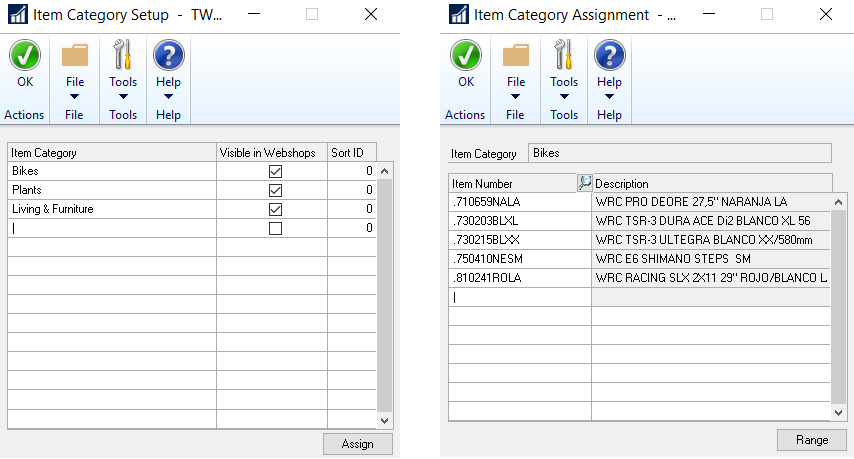Click description WRC PRO DEORE 27,5" NARANJA LA

[x=711, y=202]
